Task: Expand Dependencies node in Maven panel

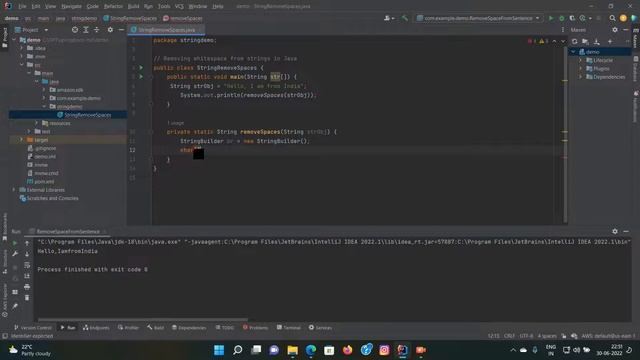Action: click(x=580, y=77)
